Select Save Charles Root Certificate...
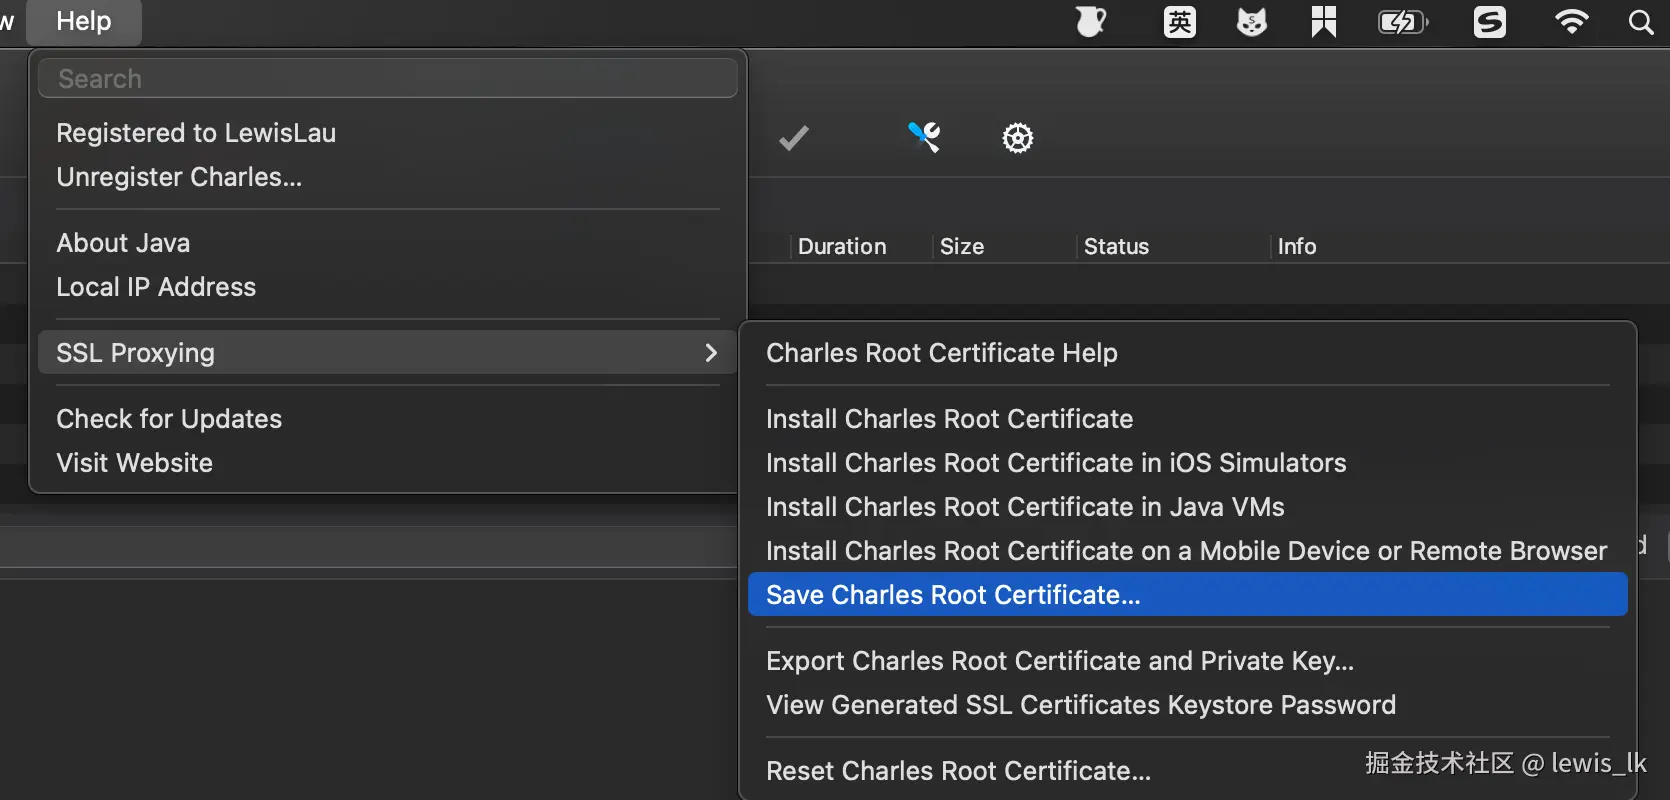Screen dimensions: 1670x800 (x=1188, y=595)
